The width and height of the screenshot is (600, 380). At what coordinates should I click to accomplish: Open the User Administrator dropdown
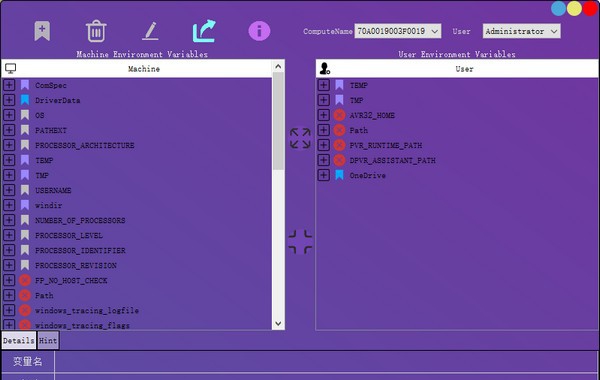pyautogui.click(x=522, y=31)
